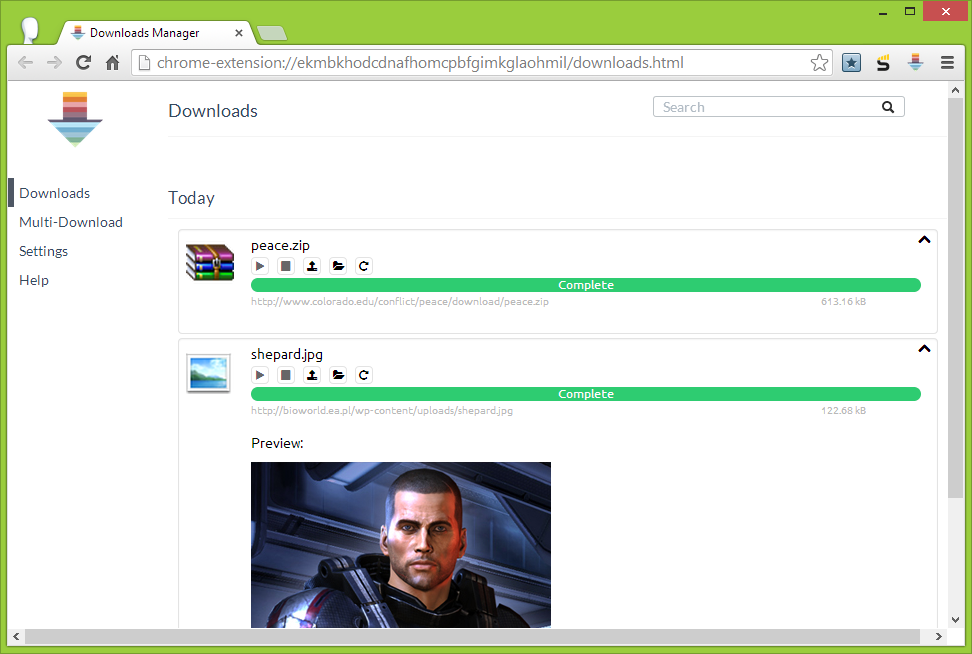Click the peace.zip source URL

400,302
